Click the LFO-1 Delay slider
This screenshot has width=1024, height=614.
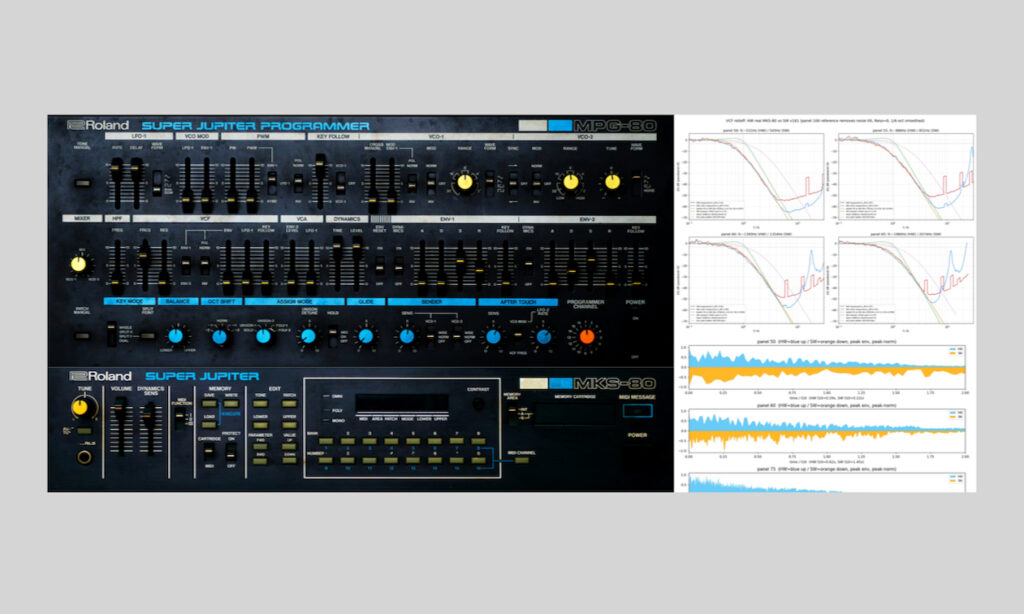pos(136,184)
